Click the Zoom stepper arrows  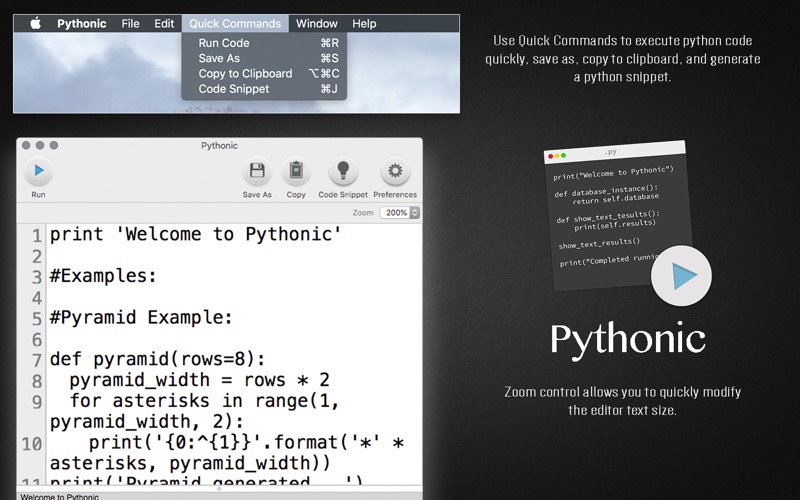click(x=415, y=213)
